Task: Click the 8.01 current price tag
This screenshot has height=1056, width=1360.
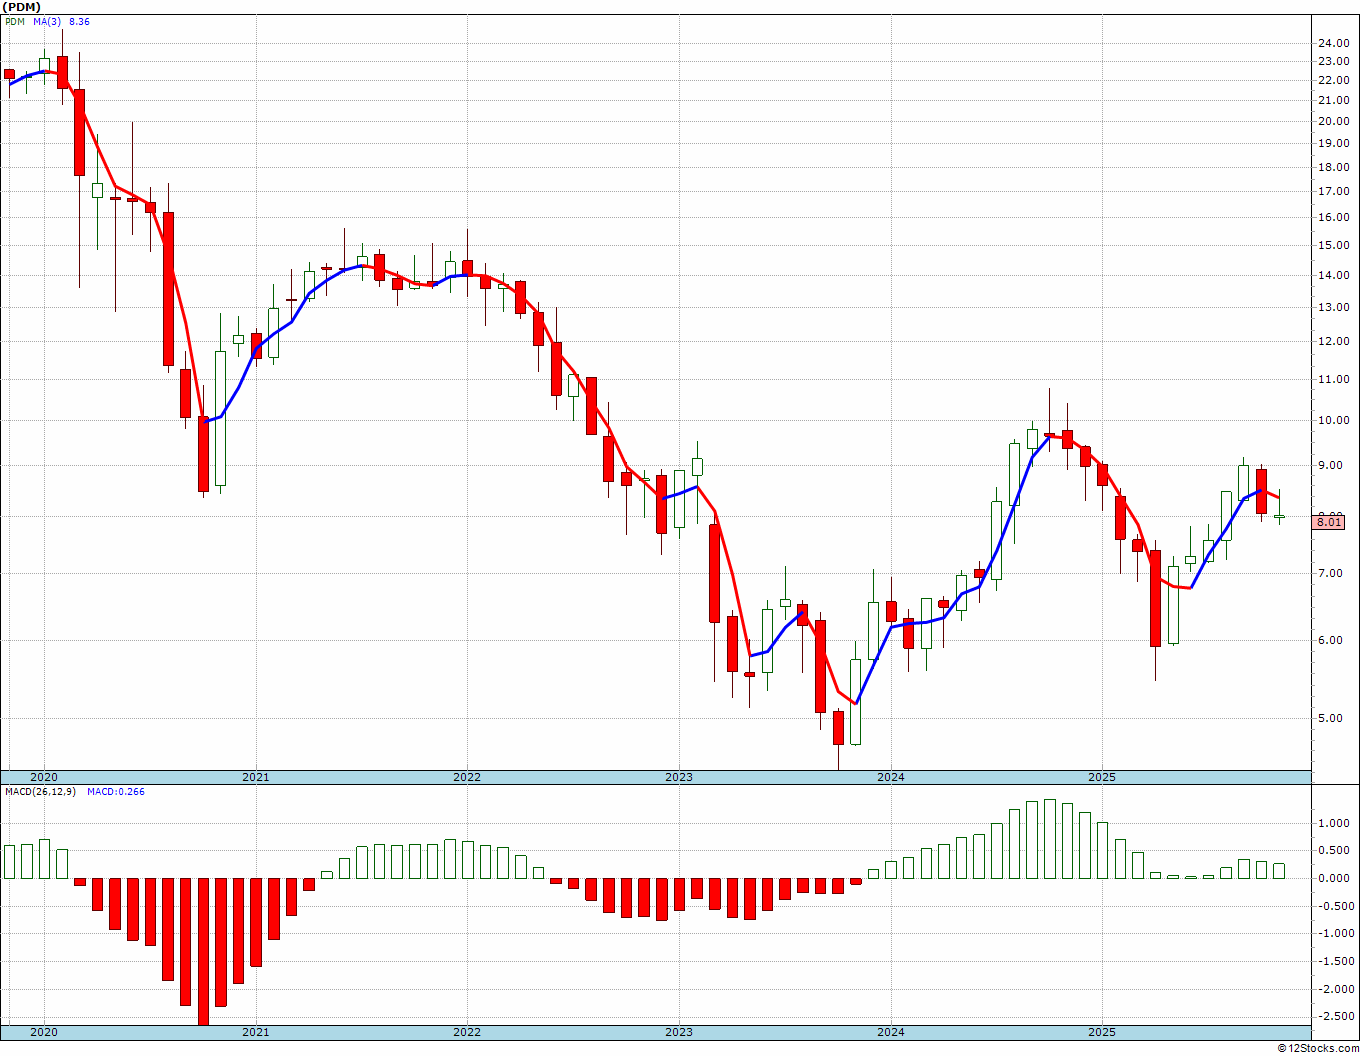Action: (x=1329, y=521)
